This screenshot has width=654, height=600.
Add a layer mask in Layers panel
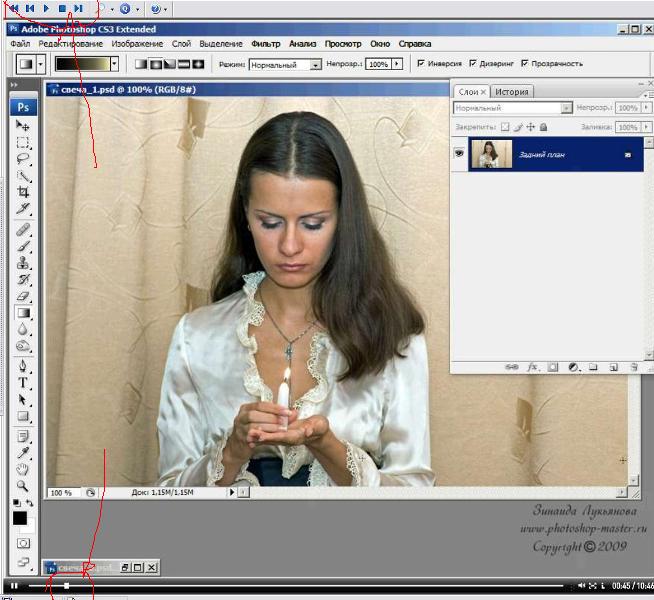[553, 367]
